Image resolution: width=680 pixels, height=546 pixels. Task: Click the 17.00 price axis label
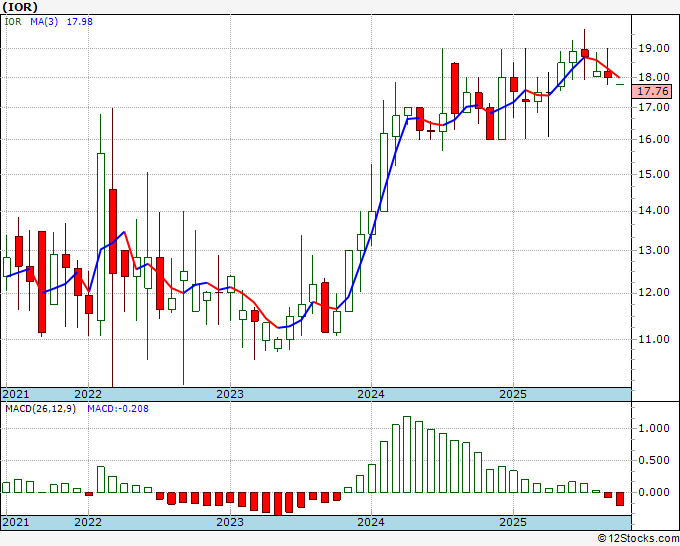[654, 107]
